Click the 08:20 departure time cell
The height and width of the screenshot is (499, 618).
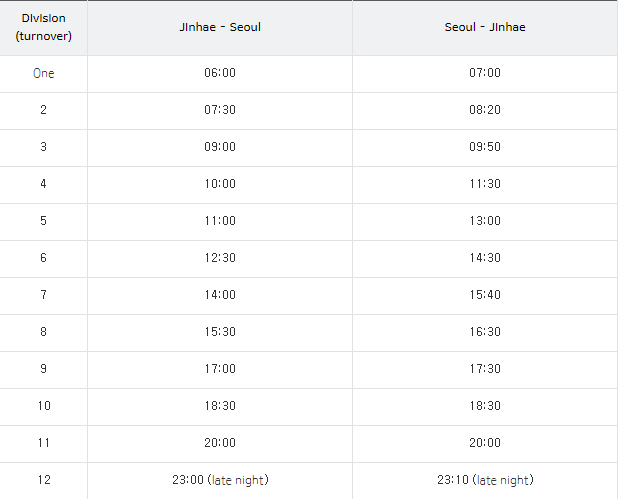point(485,110)
